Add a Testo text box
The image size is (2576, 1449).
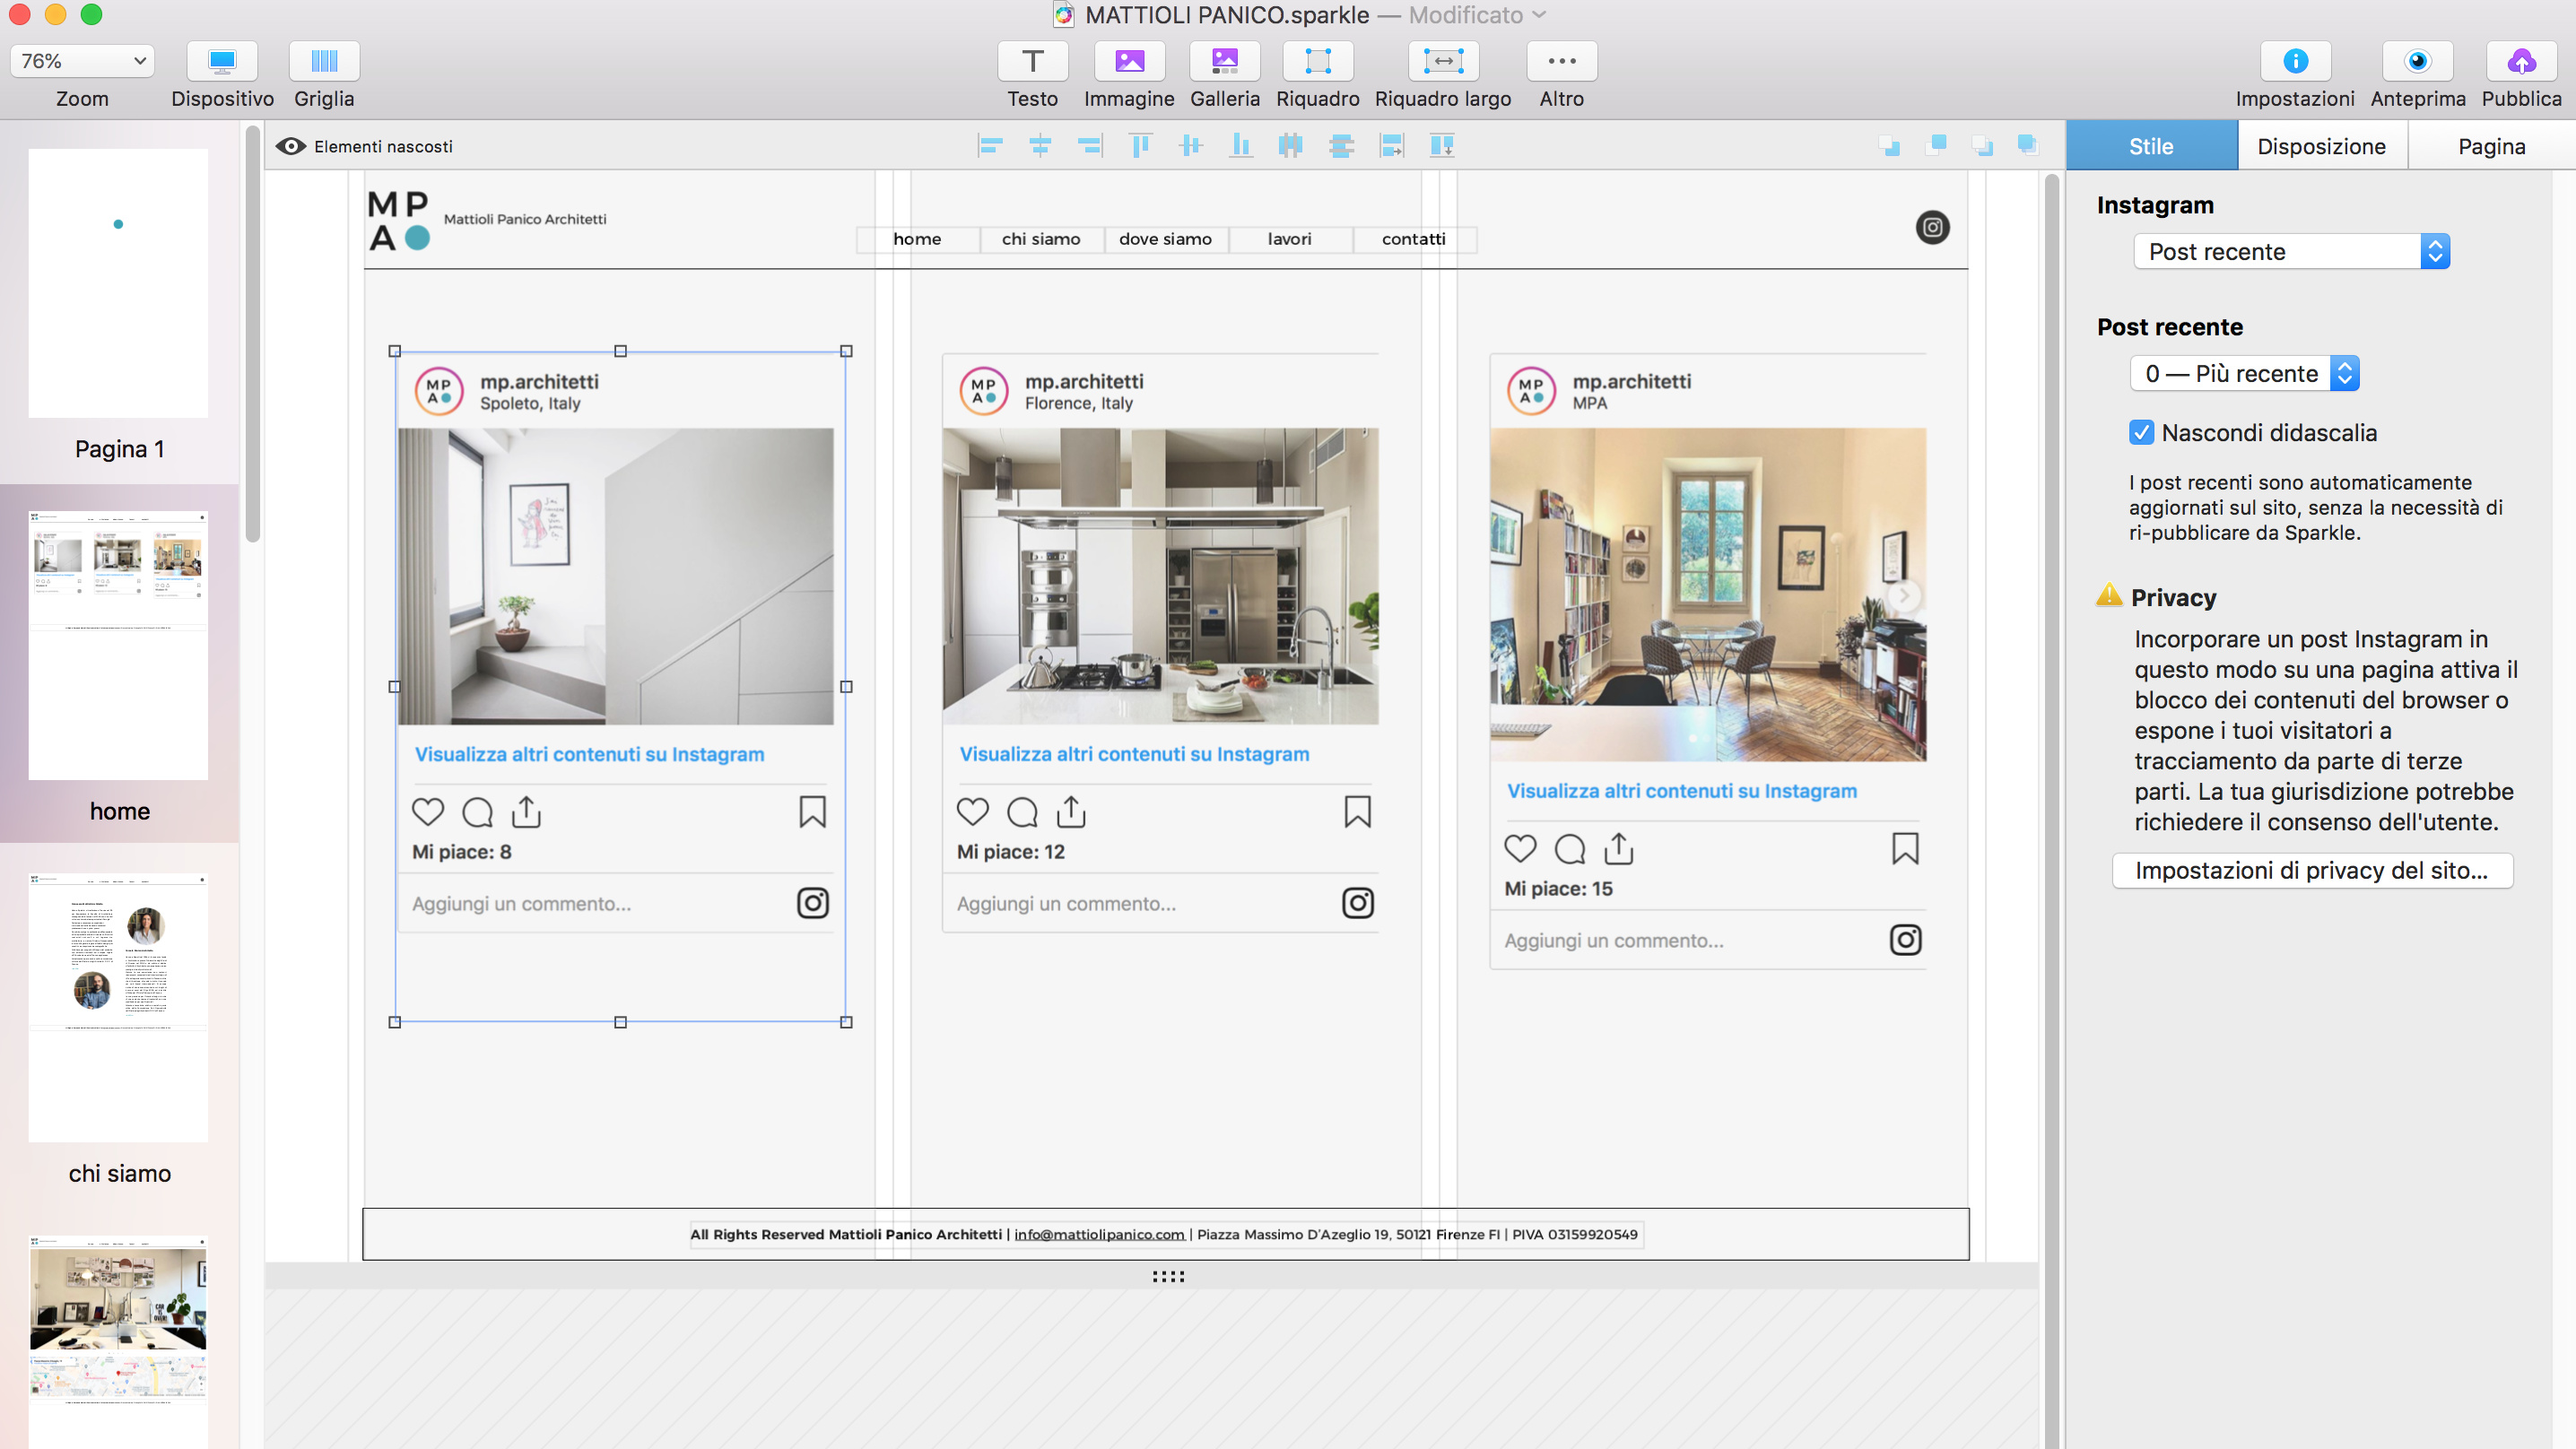[x=1032, y=61]
